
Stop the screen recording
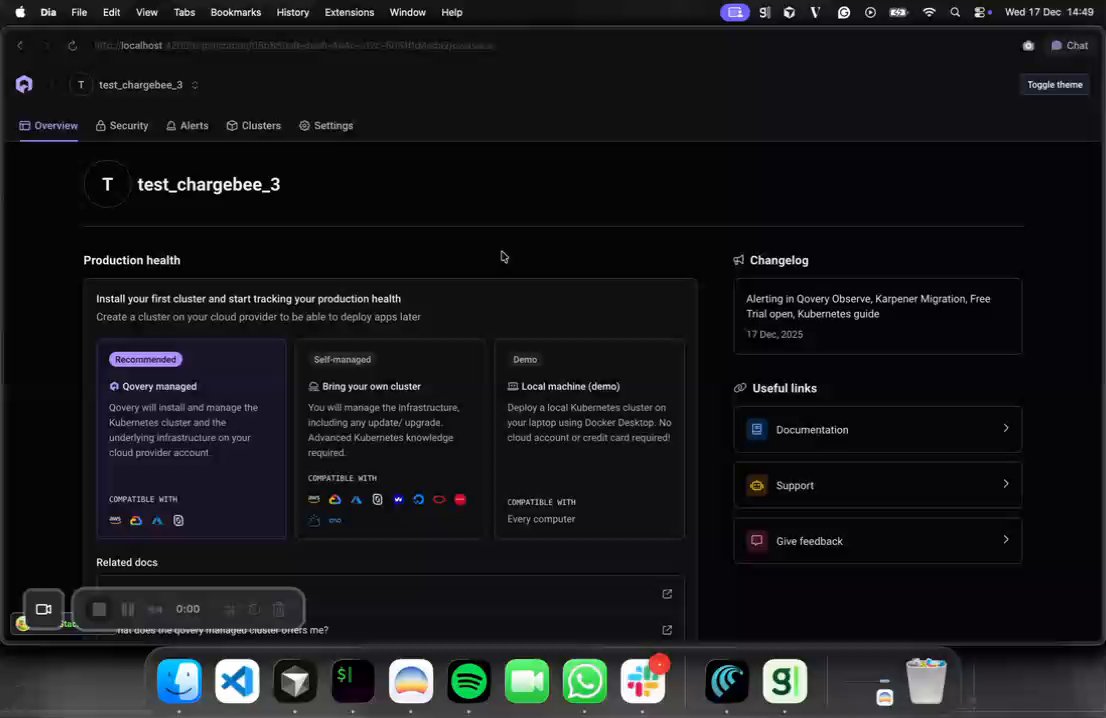coord(99,609)
